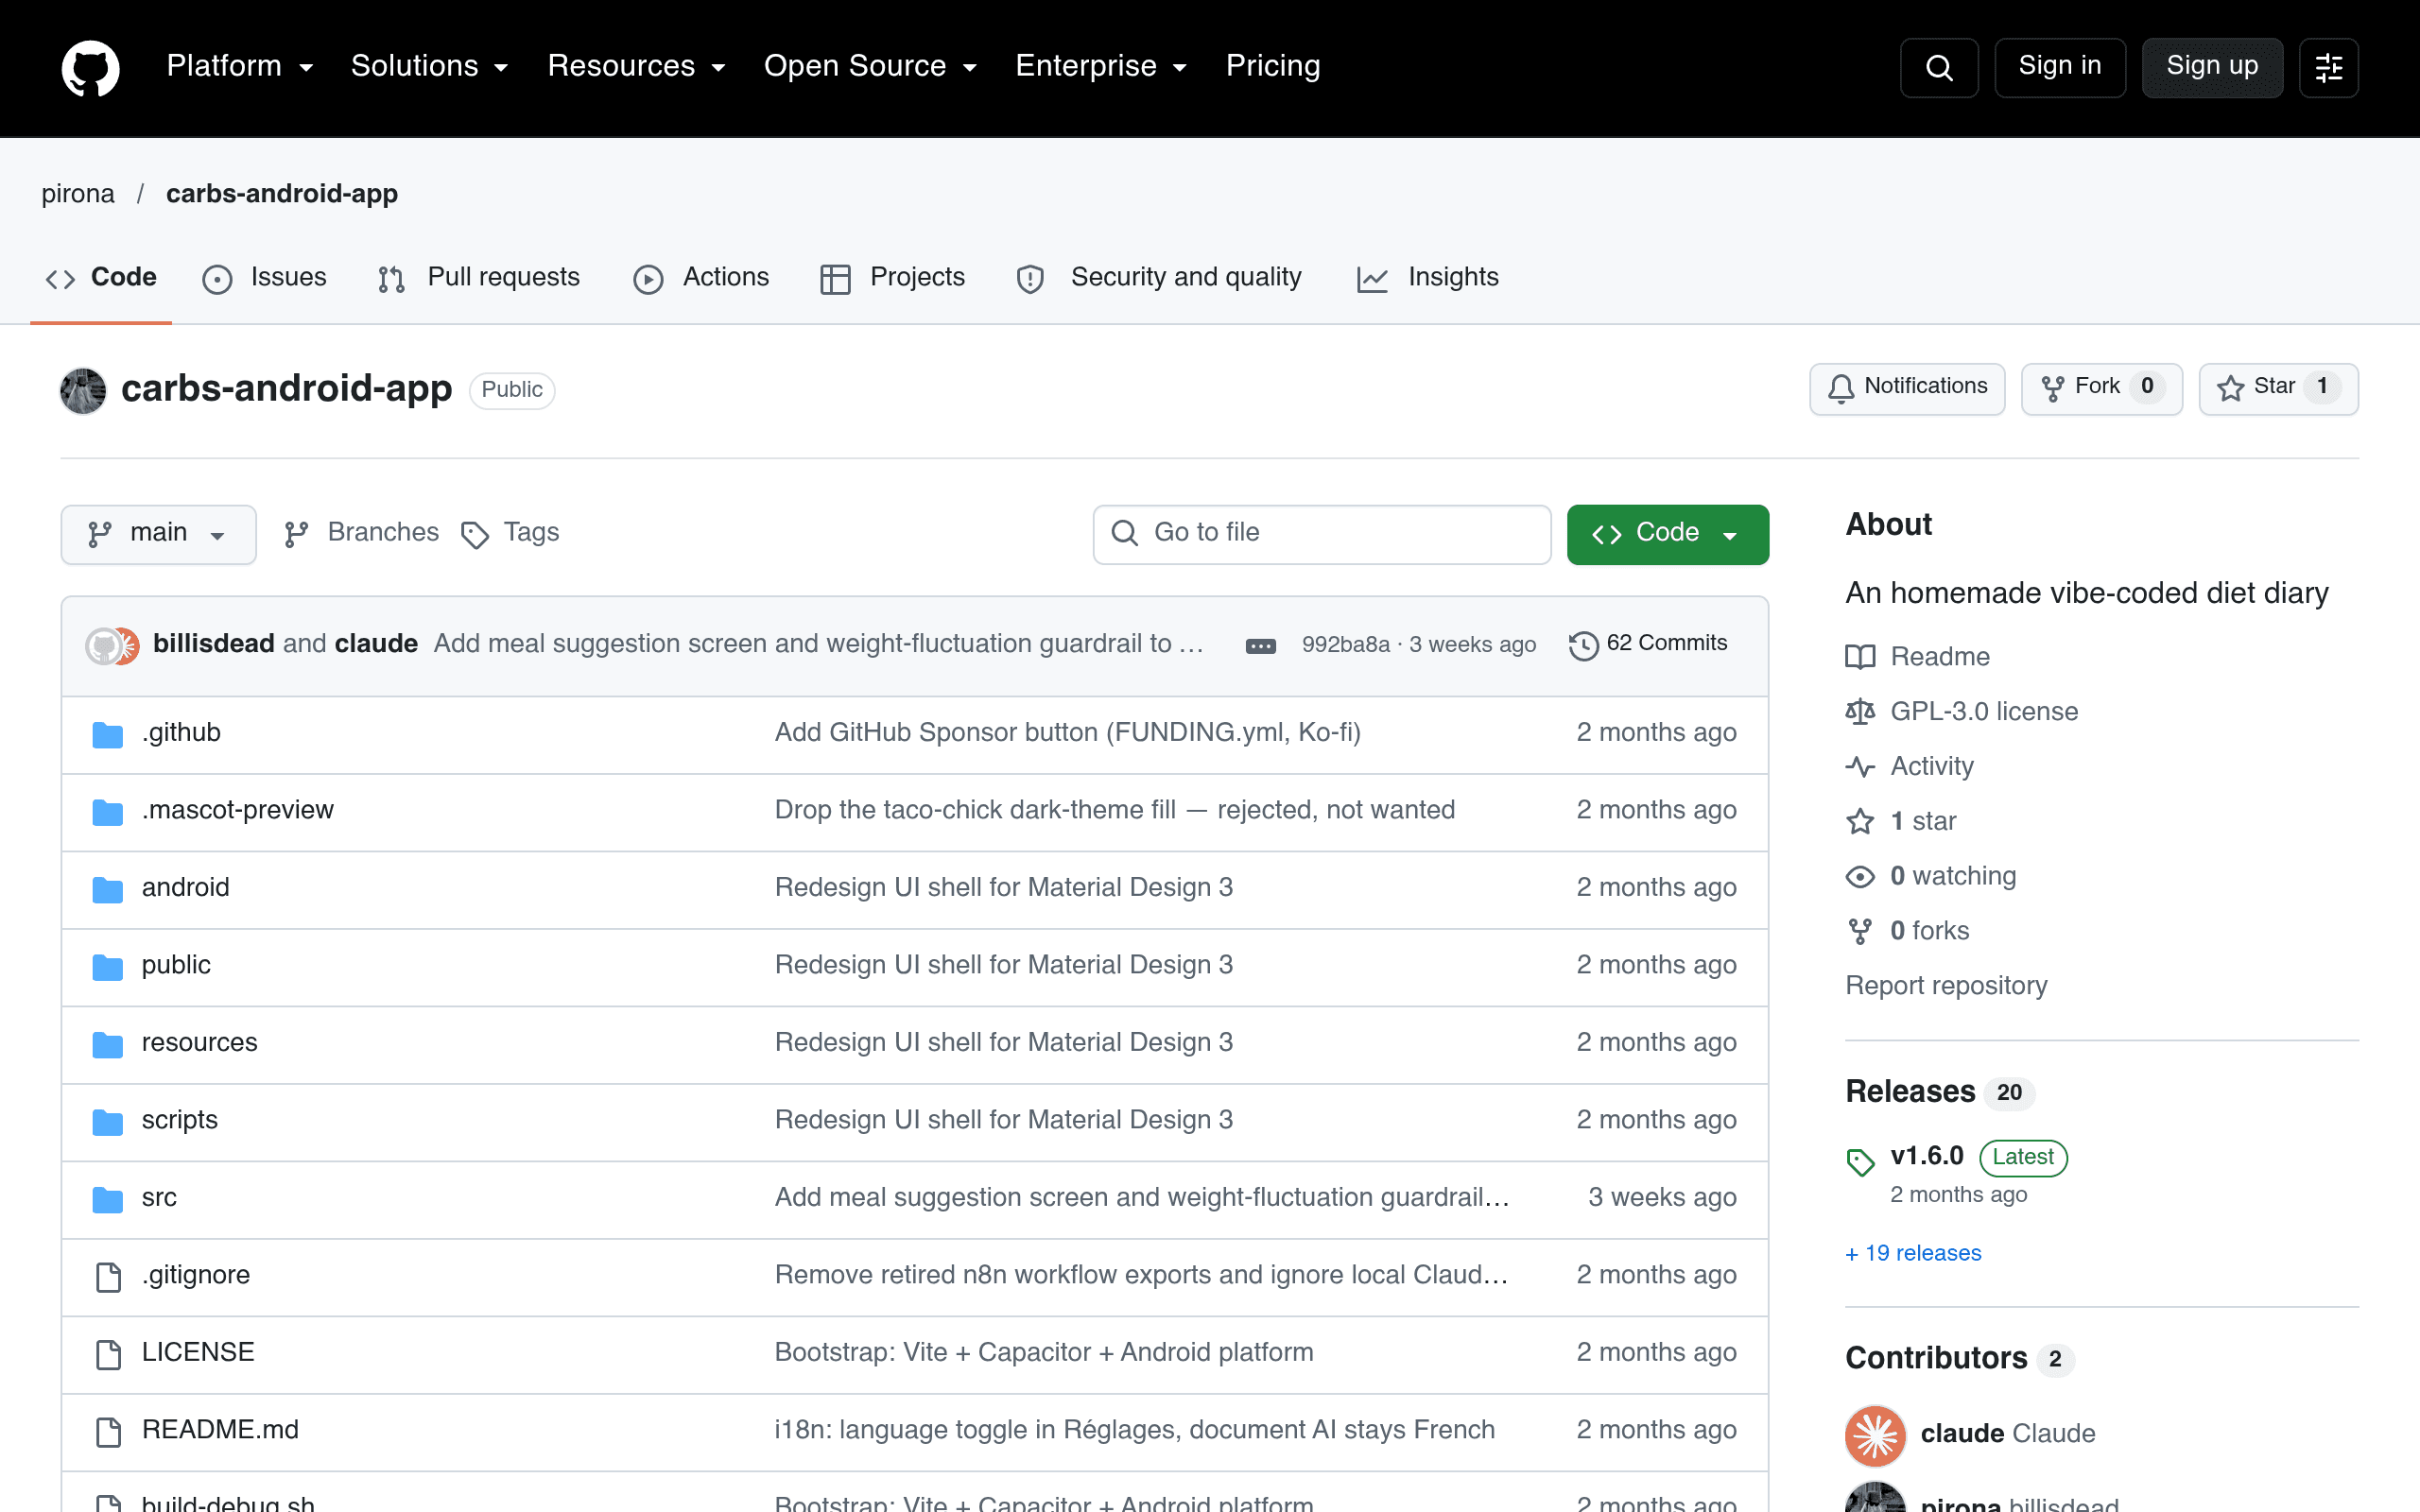
Task: Open the Branches link
Action: [x=362, y=534]
